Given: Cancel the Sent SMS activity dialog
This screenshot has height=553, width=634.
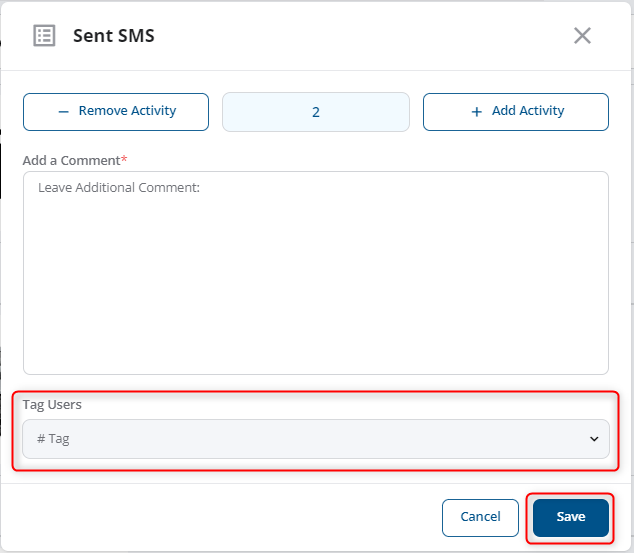Looking at the screenshot, I should tap(480, 518).
